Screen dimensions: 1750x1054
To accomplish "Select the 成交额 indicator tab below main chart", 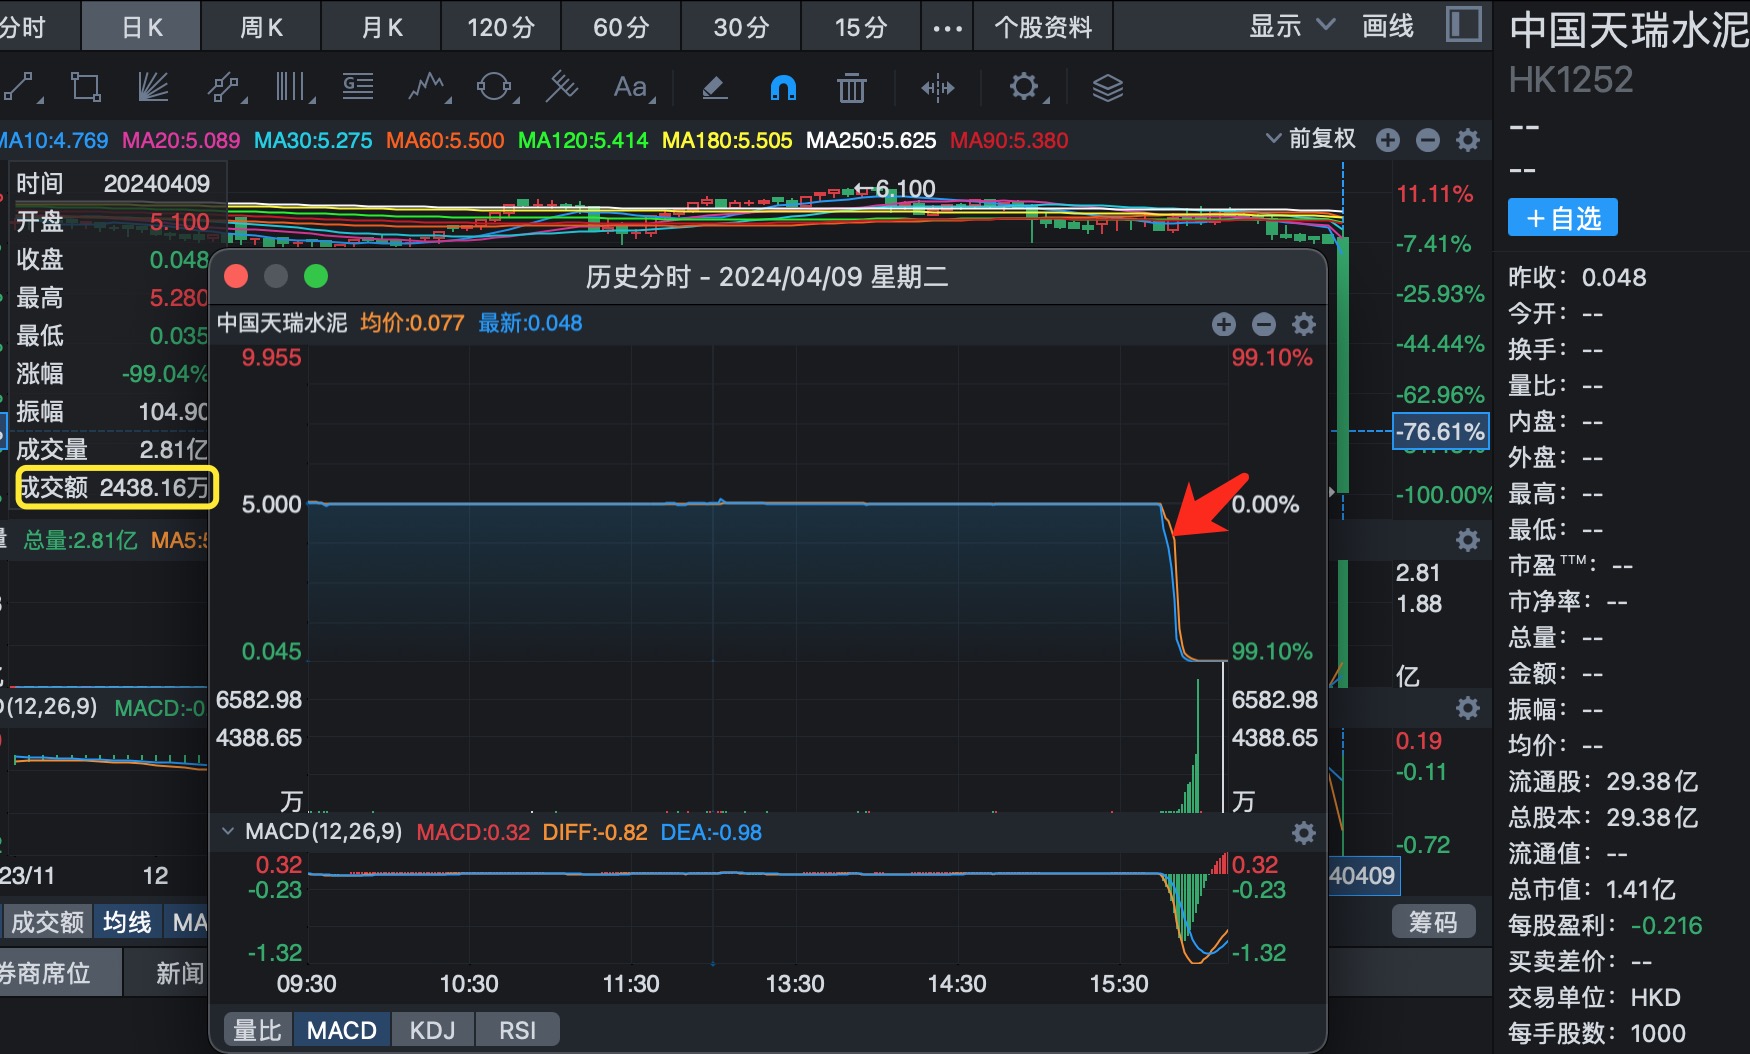I will tap(47, 921).
